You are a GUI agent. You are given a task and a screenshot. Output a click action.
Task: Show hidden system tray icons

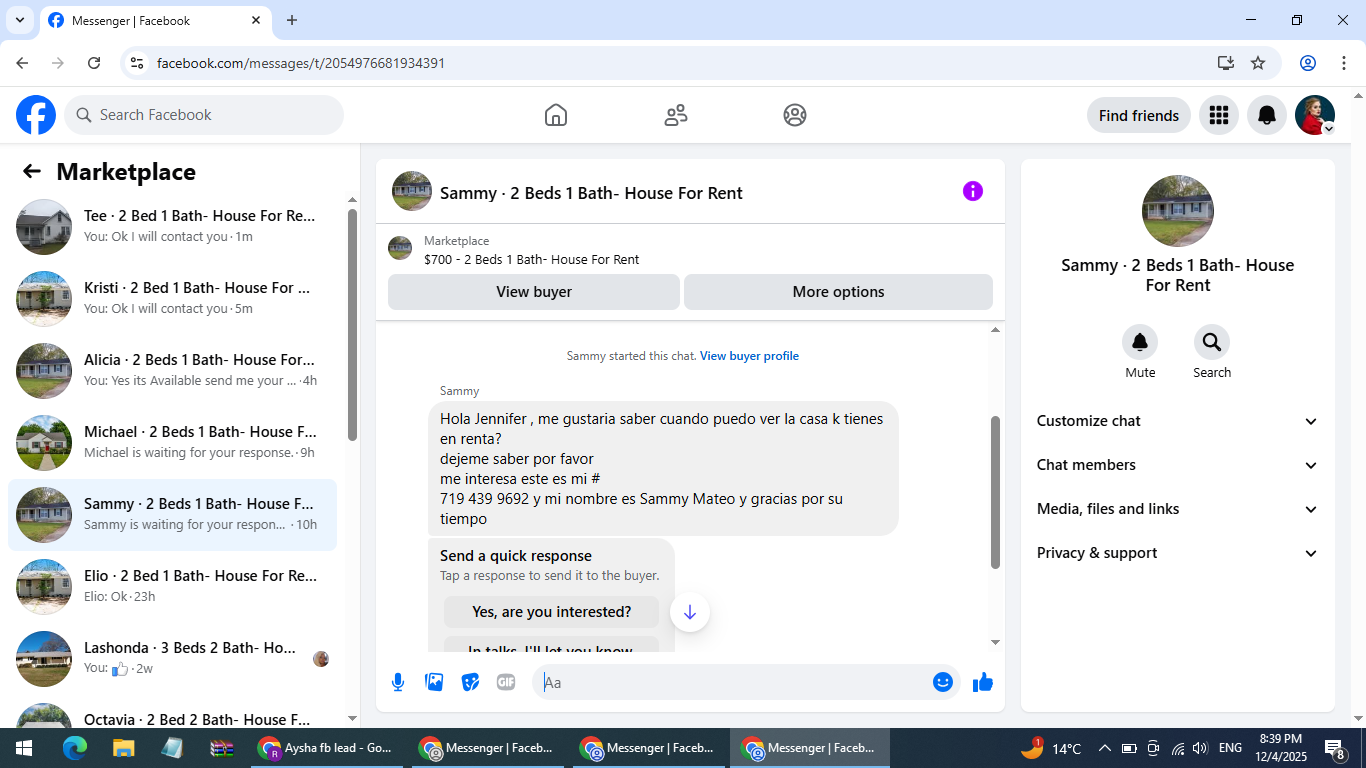click(x=1104, y=748)
